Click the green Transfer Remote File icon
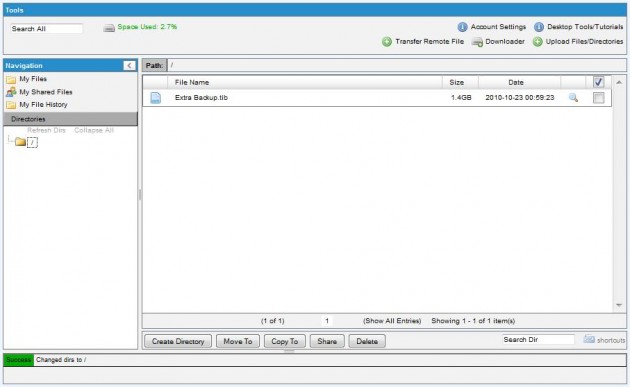The height and width of the screenshot is (387, 630). coord(387,41)
